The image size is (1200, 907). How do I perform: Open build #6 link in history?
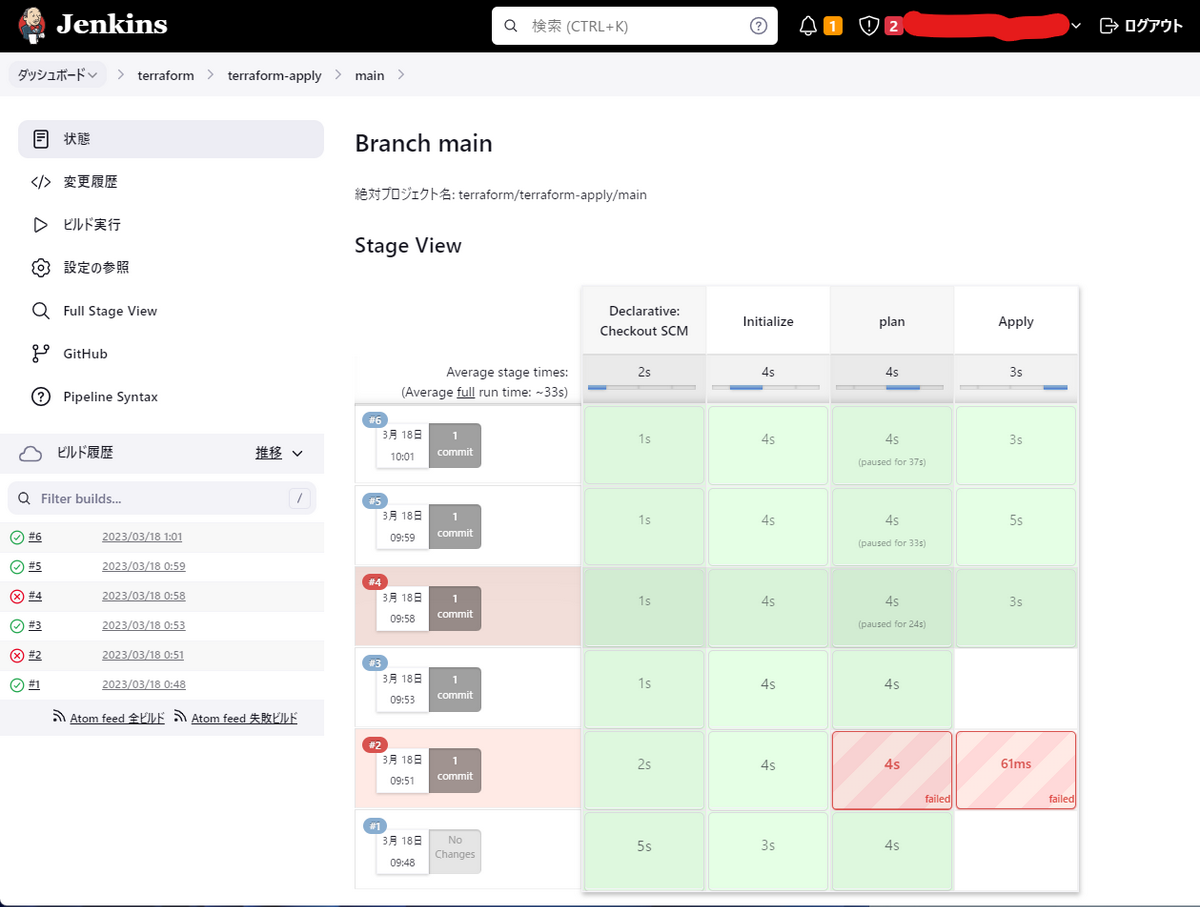35,537
